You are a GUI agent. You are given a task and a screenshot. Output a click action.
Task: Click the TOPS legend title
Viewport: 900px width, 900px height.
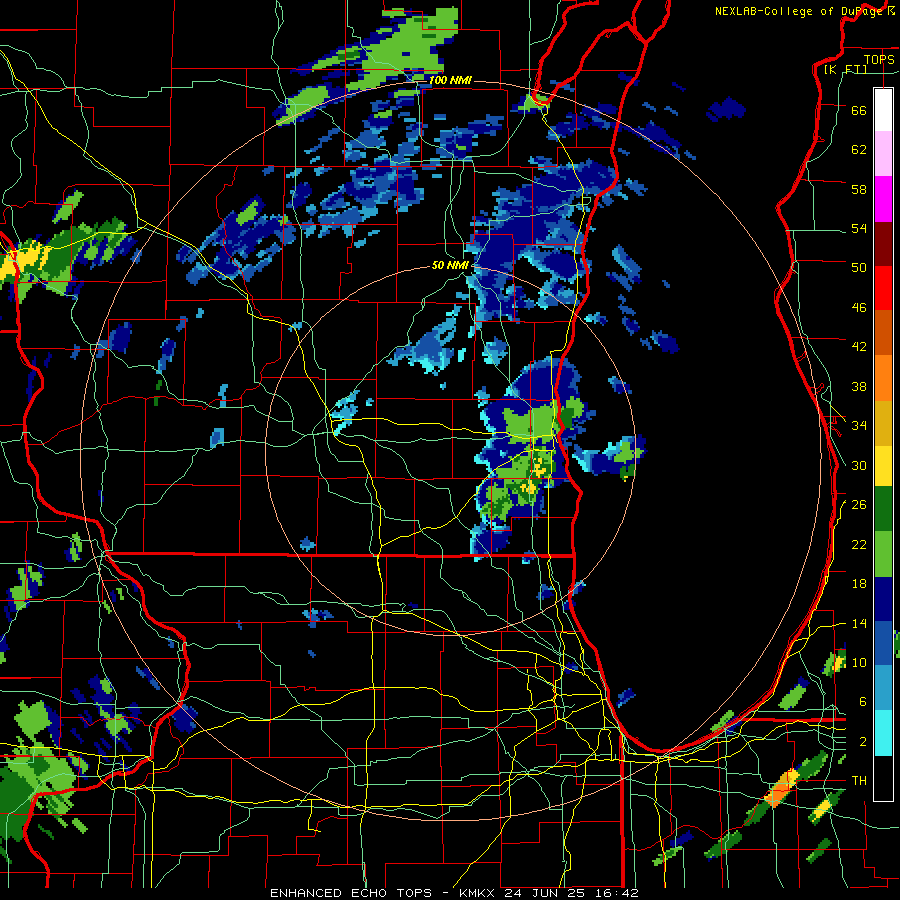pyautogui.click(x=879, y=59)
